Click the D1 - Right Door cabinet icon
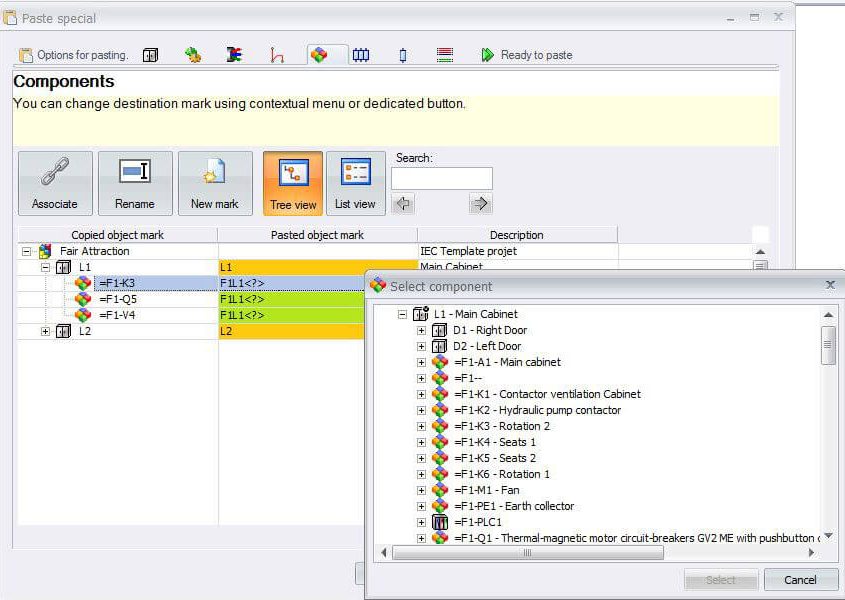This screenshot has height=600, width=845. click(440, 330)
